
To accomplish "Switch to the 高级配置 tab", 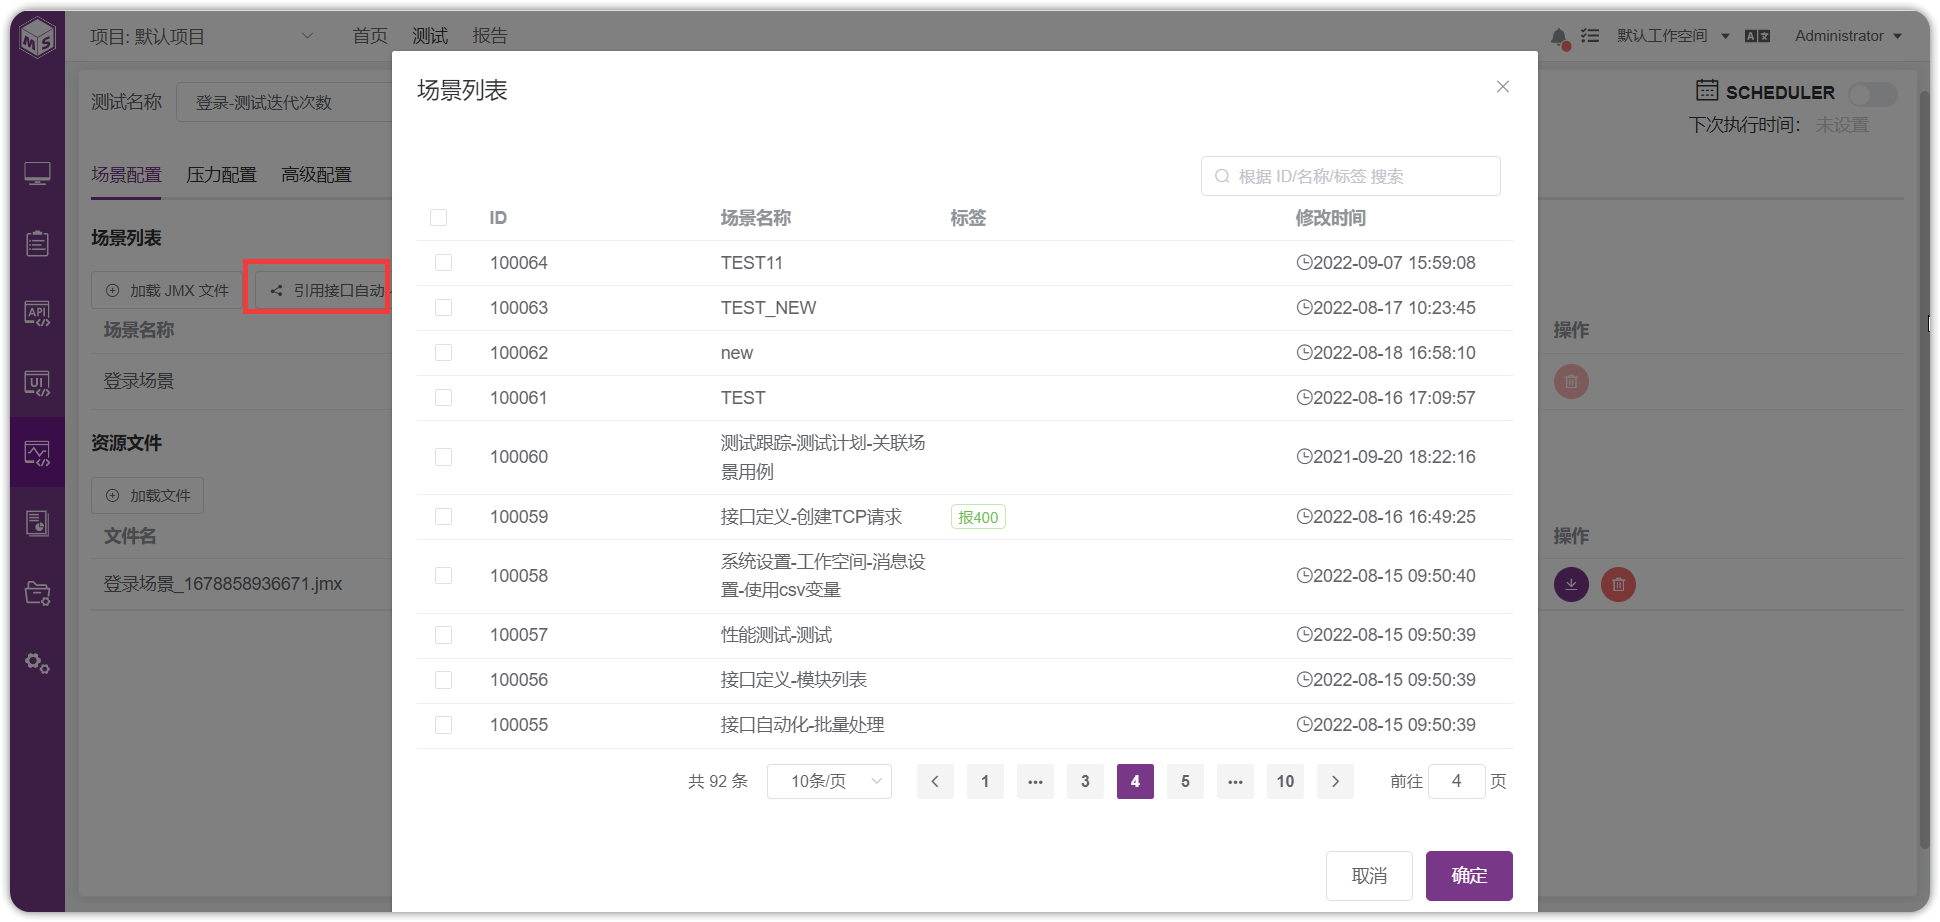I will coord(316,175).
